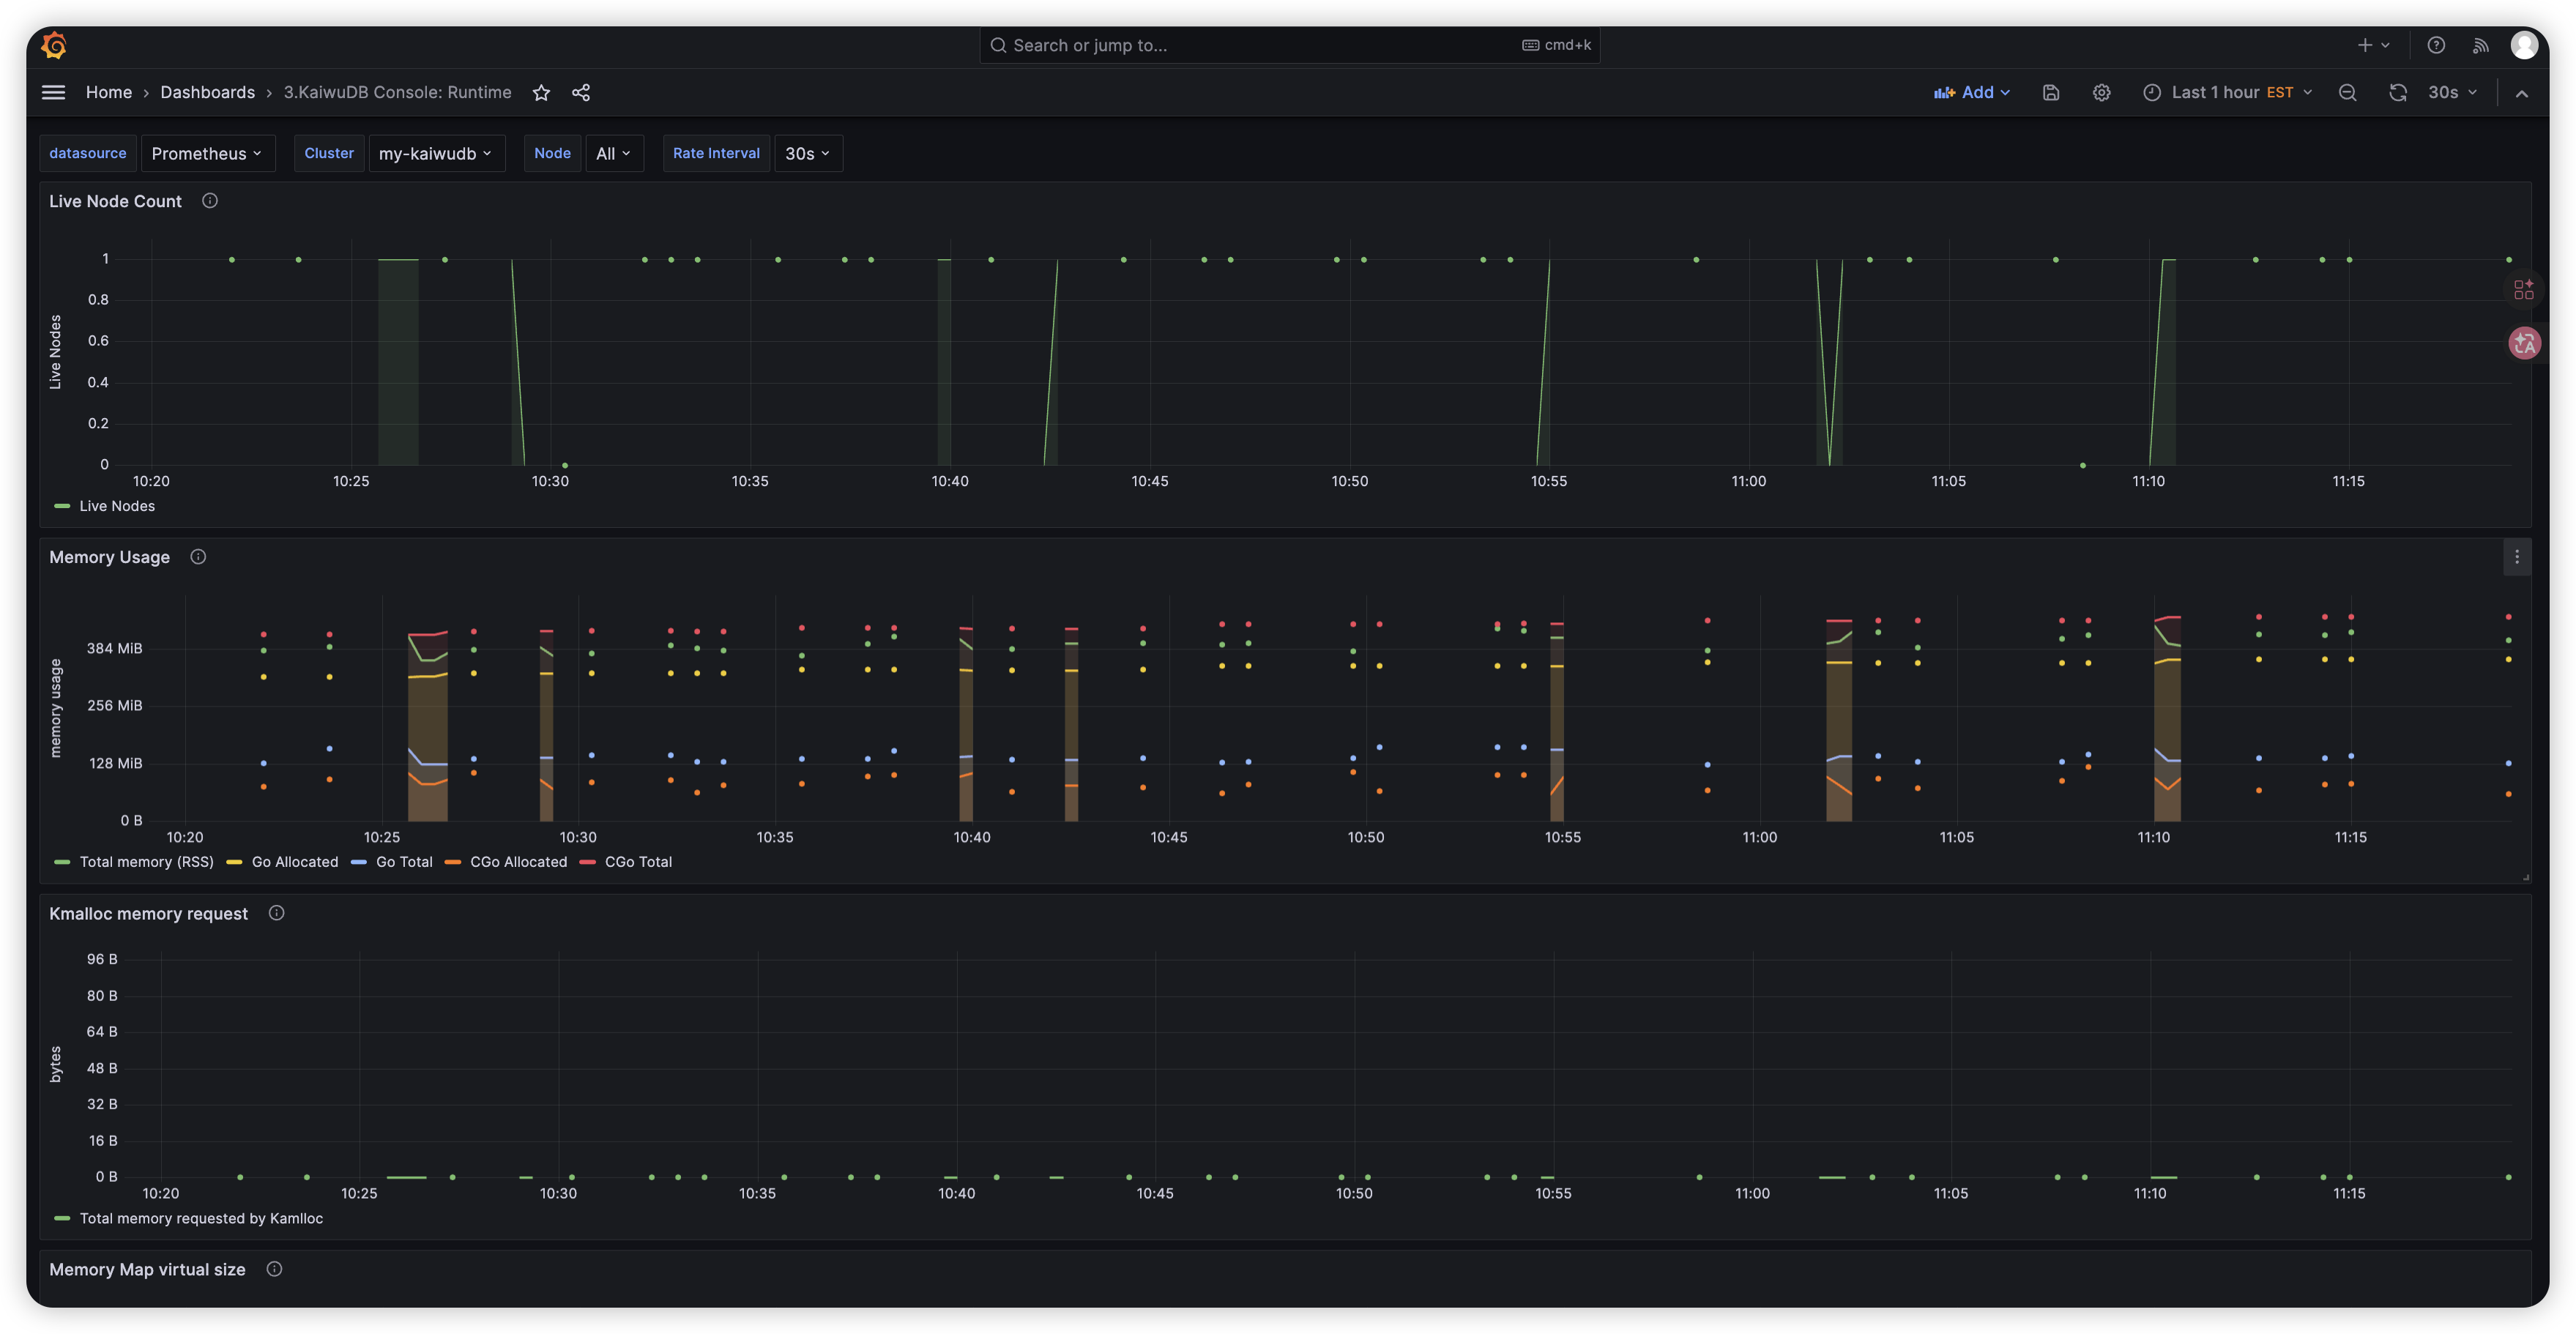Go to Dashboards breadcrumb
The image size is (2576, 1334).
tap(207, 92)
